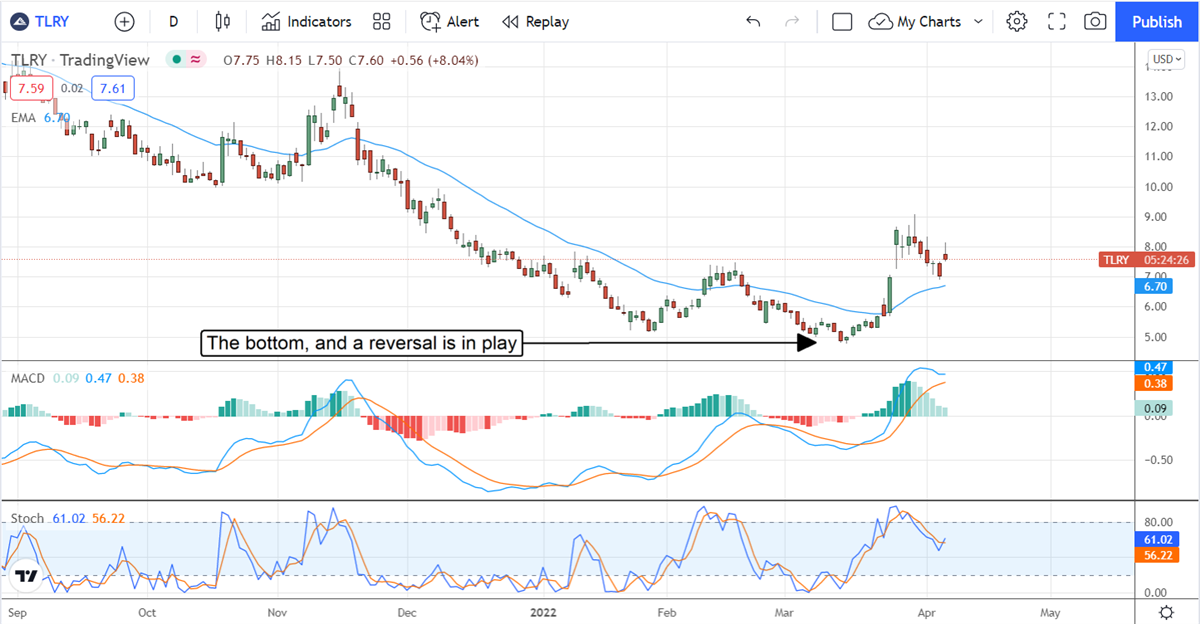1200x624 pixels.
Task: Open the candlestick chart style selector
Action: 222,21
